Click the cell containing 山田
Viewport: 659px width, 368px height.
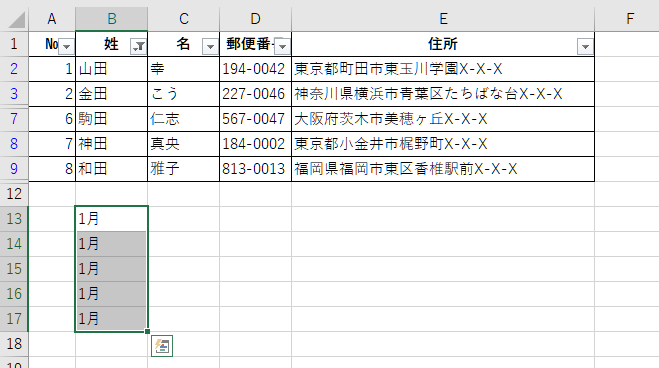click(x=111, y=69)
